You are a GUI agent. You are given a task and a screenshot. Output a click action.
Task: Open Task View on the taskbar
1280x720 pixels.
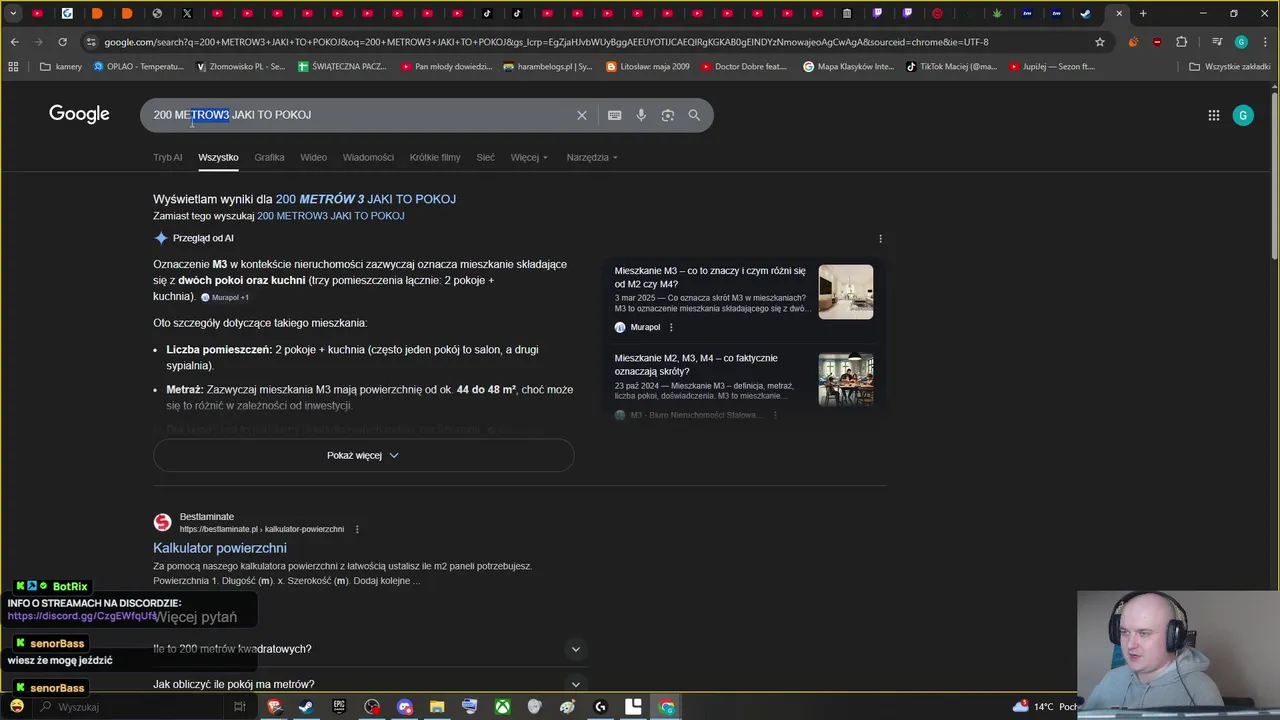pyautogui.click(x=239, y=707)
